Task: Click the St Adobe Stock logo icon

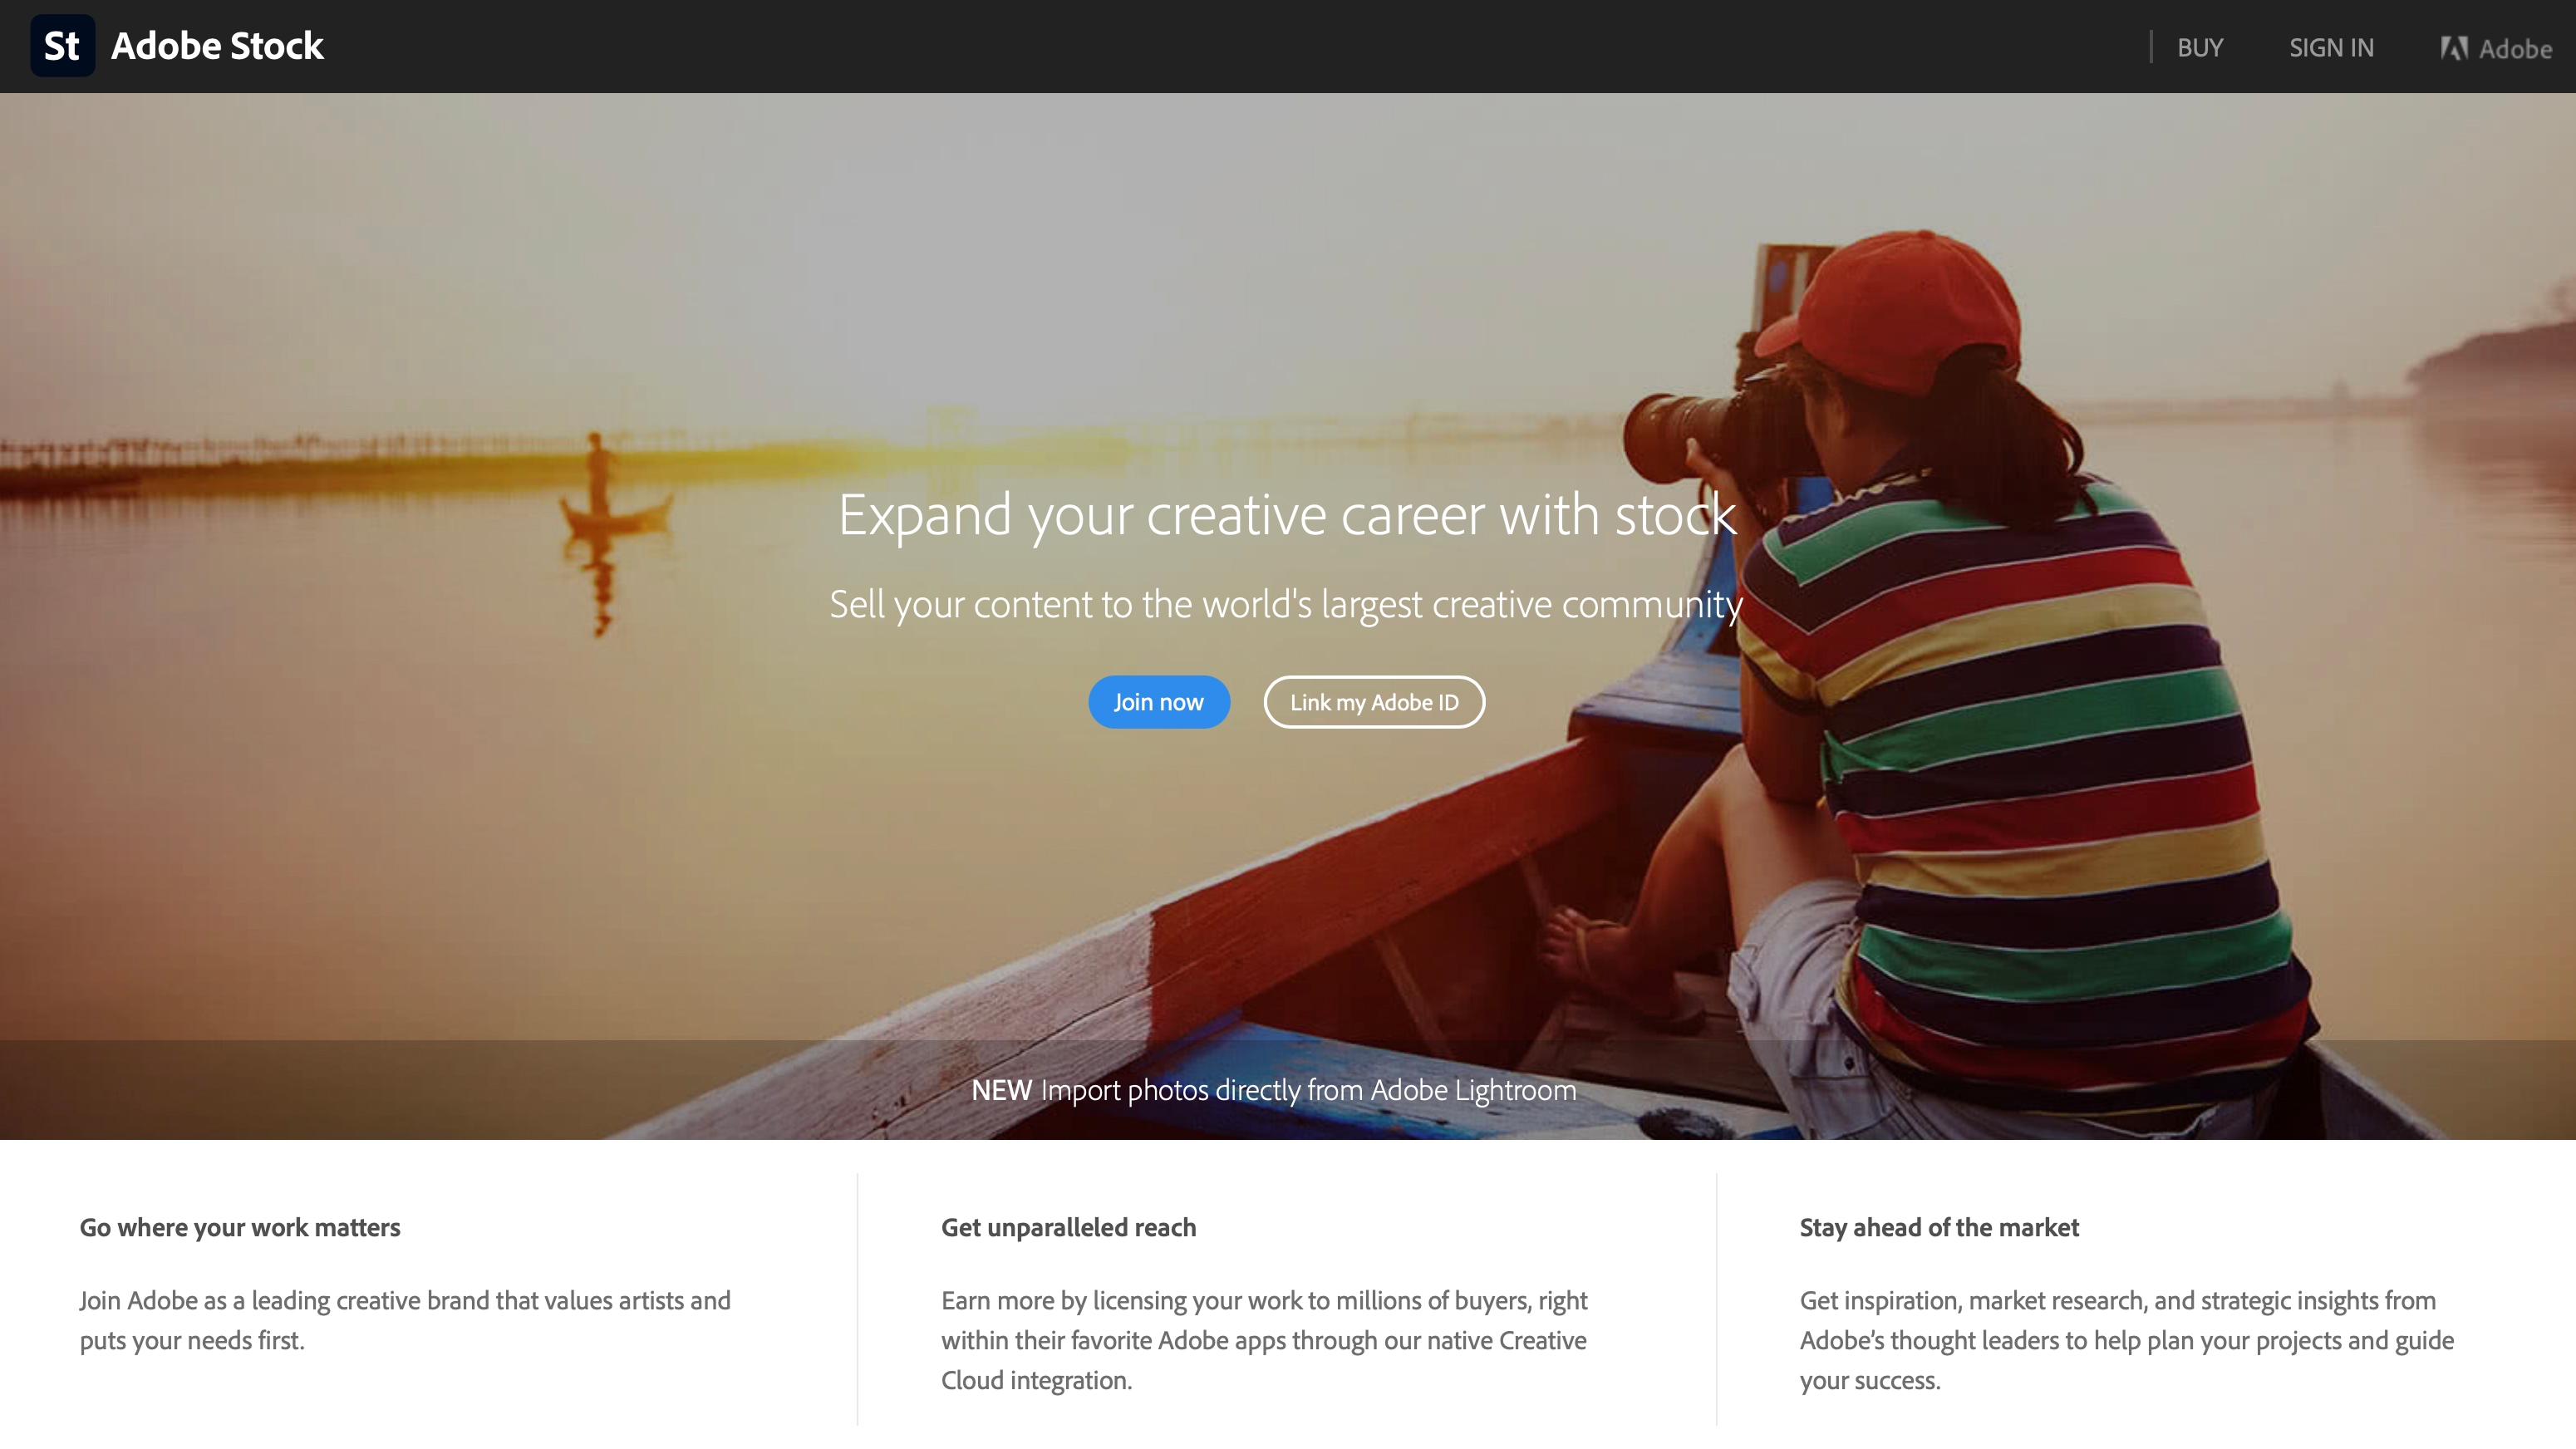Action: [62, 46]
